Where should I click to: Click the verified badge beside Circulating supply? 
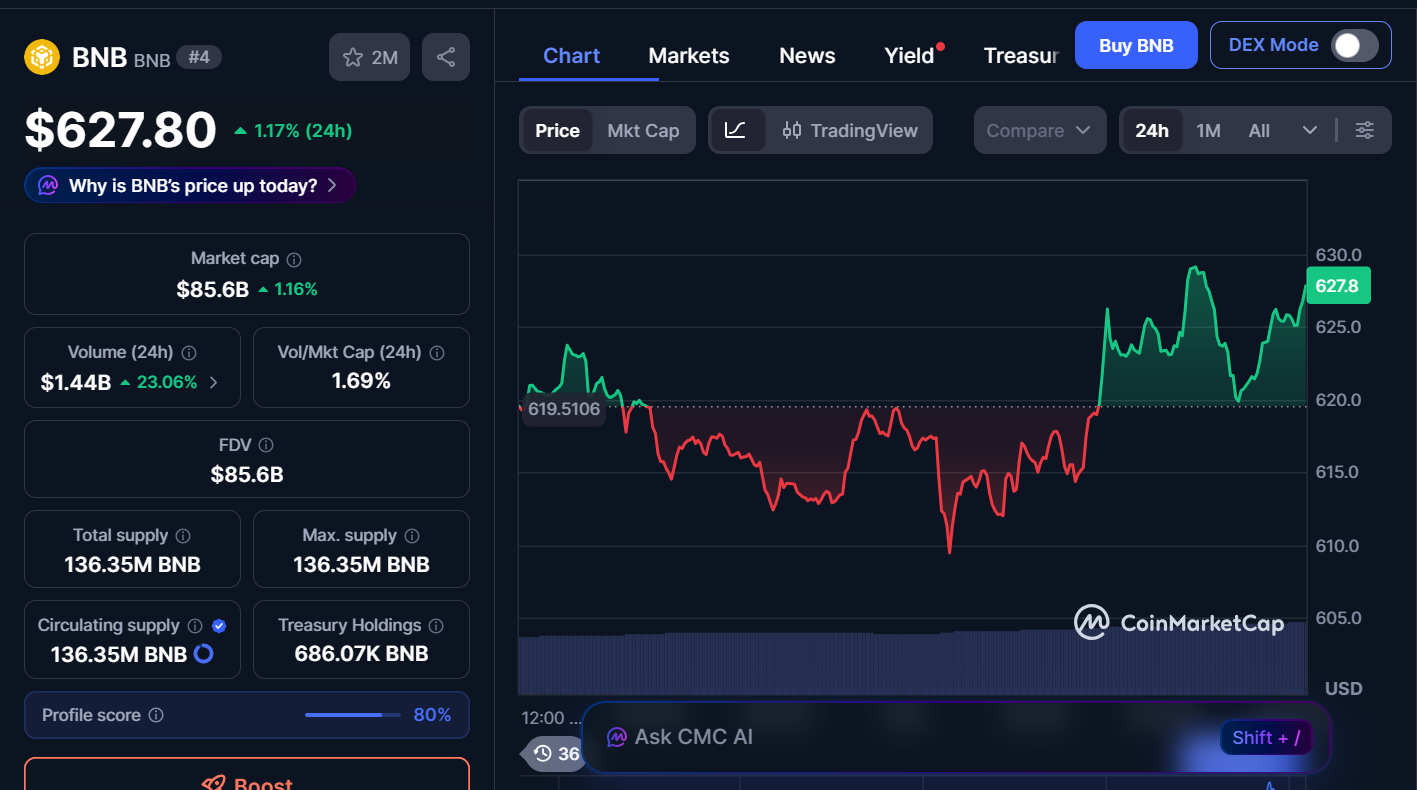click(x=218, y=625)
